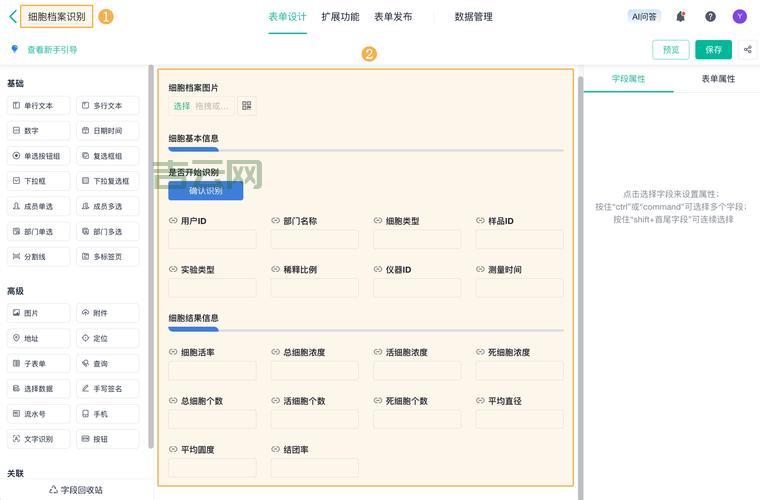Add a 成员单选 component
The image size is (760, 500).
[x=38, y=206]
